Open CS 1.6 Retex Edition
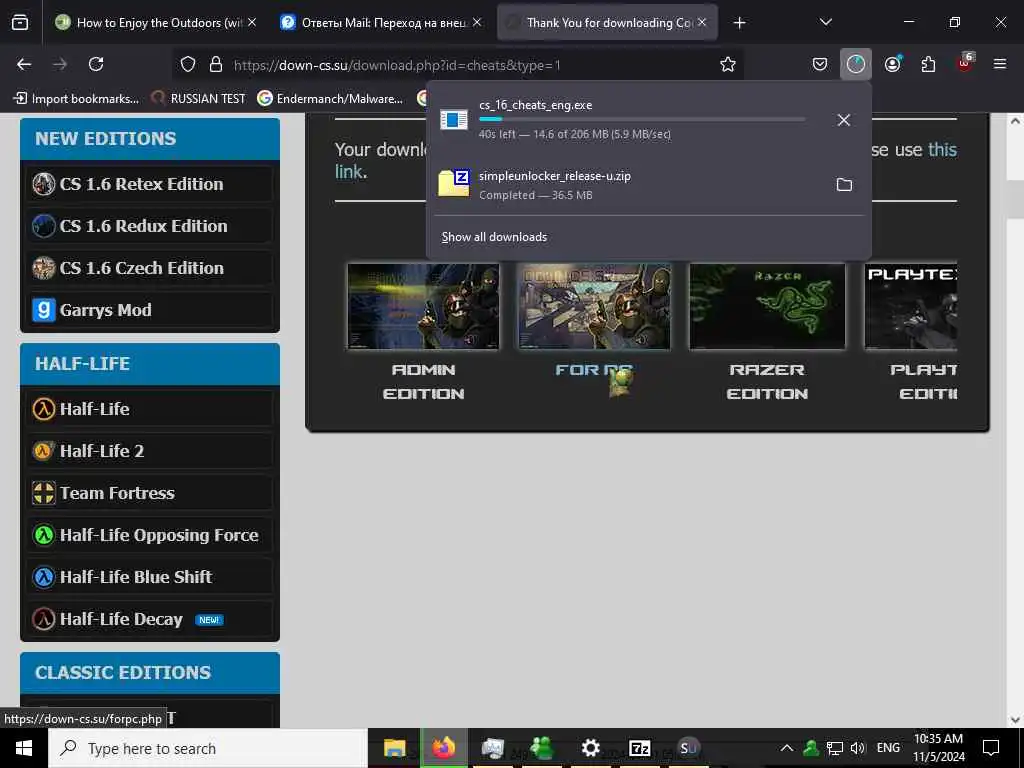This screenshot has height=768, width=1024. (x=150, y=184)
